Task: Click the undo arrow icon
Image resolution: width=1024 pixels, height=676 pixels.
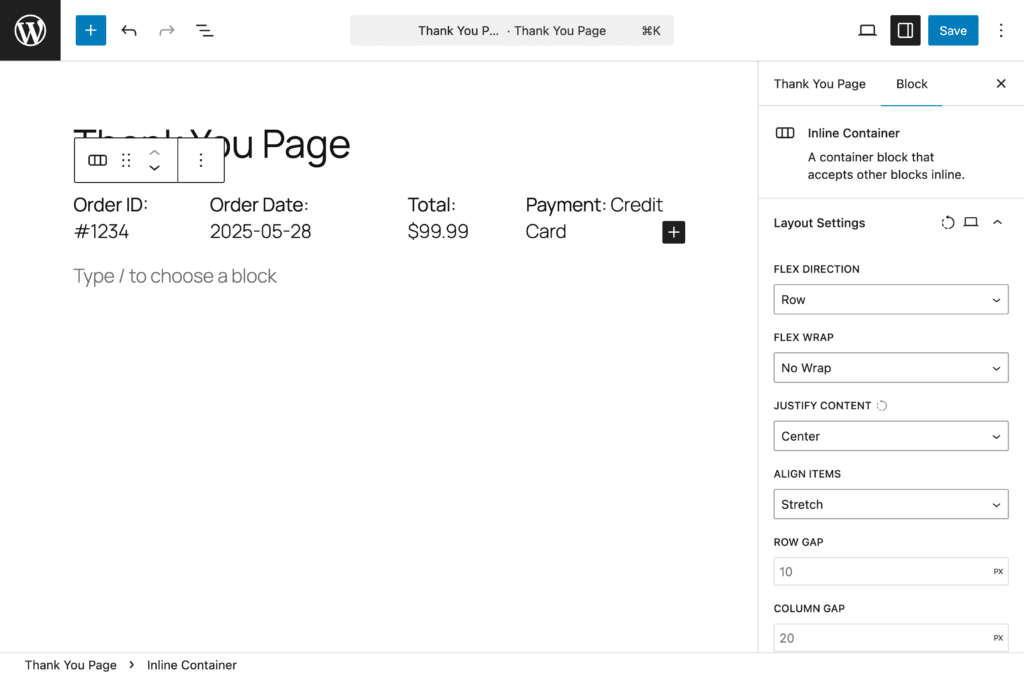Action: click(129, 31)
